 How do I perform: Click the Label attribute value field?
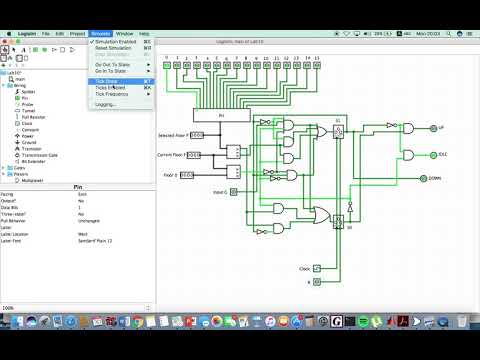click(116, 228)
